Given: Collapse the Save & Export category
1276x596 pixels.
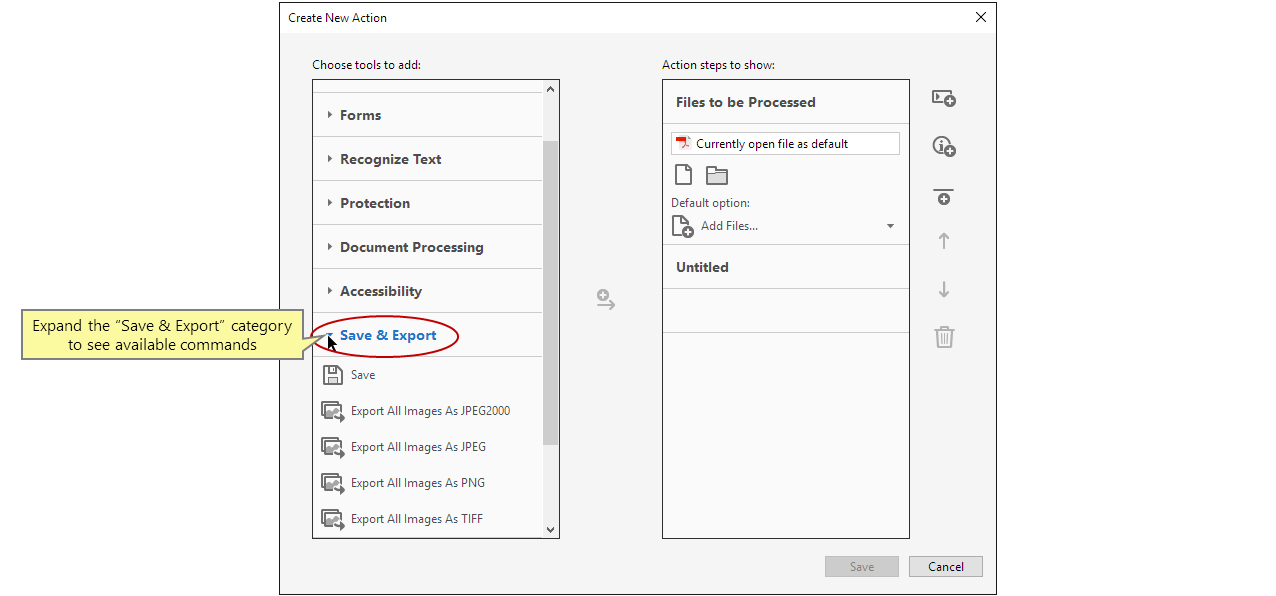Looking at the screenshot, I should [x=330, y=336].
